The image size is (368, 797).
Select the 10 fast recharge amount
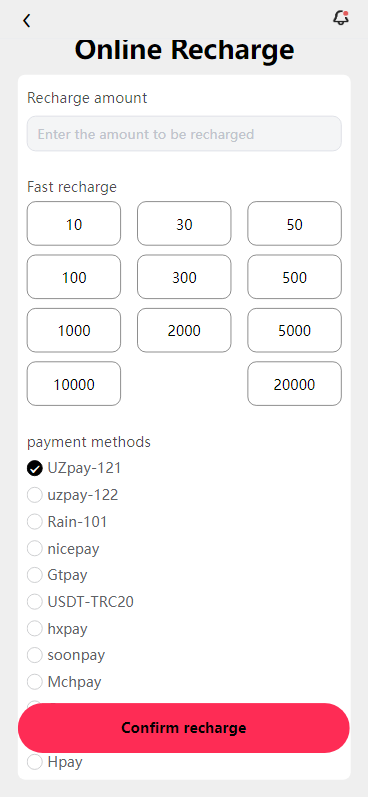74,224
